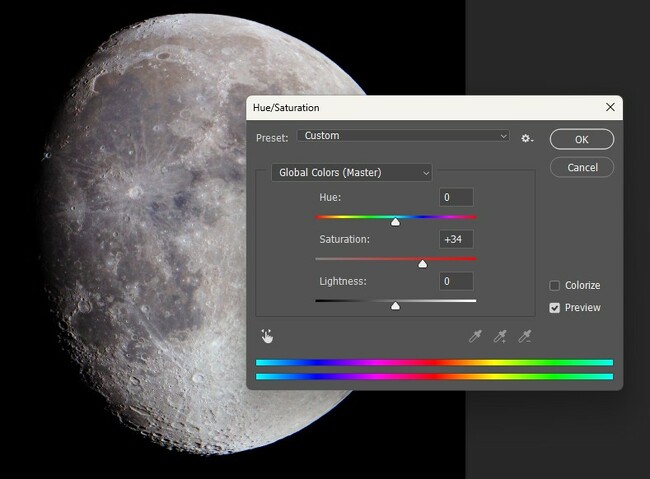Click the Lightness value input field
Screen dimensions: 650x479
pyautogui.click(x=456, y=282)
